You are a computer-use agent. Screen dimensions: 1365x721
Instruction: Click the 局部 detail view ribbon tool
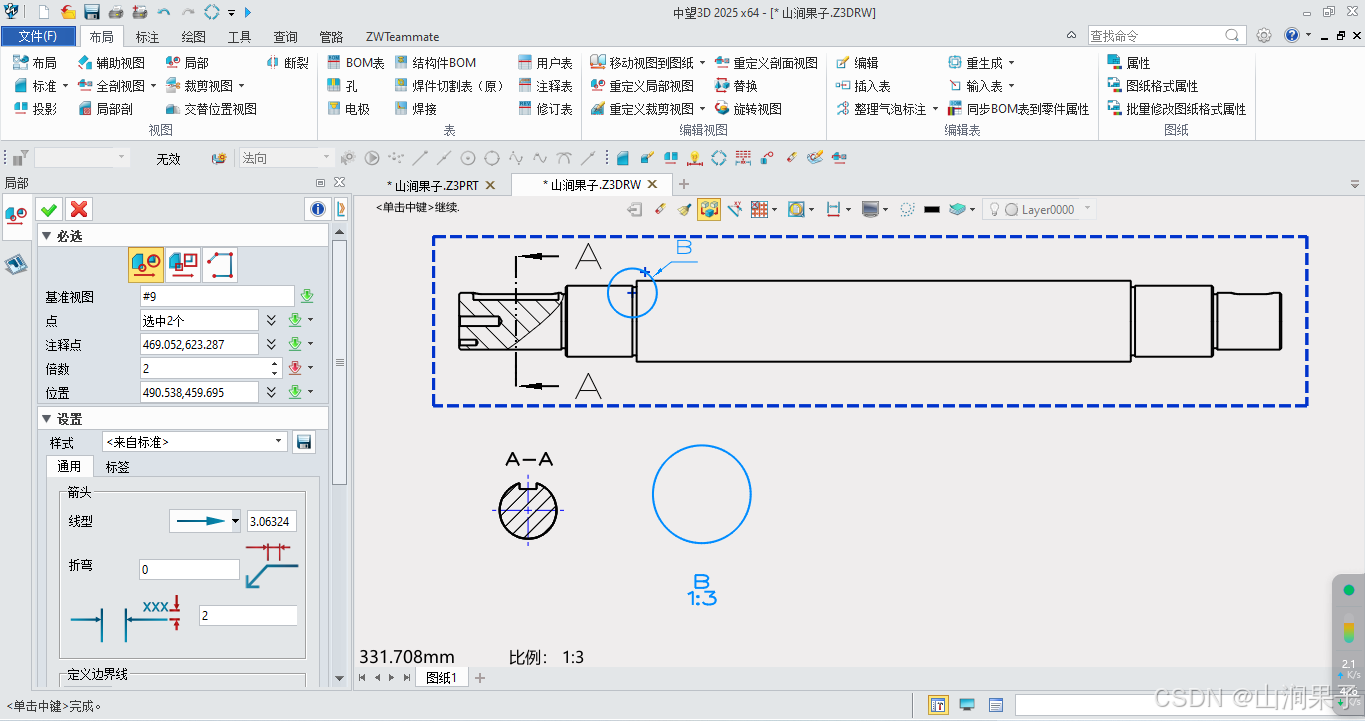pyautogui.click(x=187, y=63)
